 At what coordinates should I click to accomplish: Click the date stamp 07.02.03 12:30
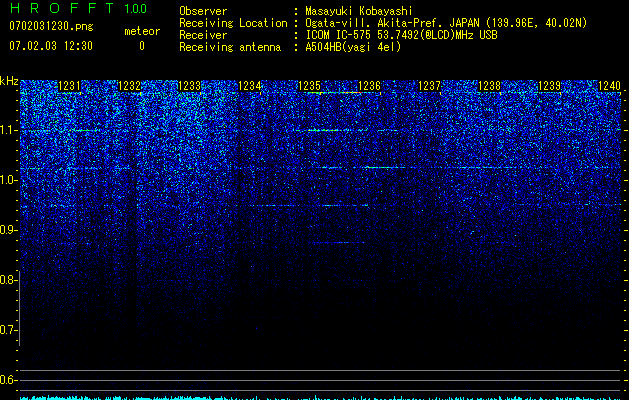[51, 46]
